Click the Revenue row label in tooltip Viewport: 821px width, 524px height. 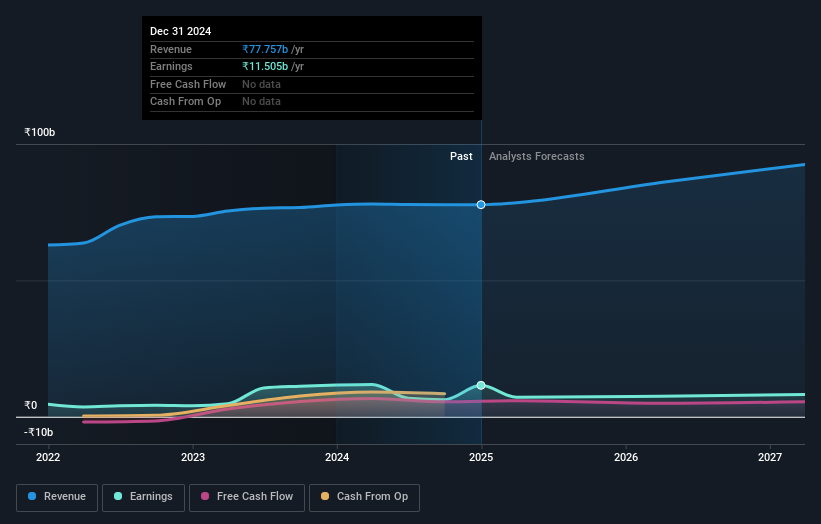[171, 49]
